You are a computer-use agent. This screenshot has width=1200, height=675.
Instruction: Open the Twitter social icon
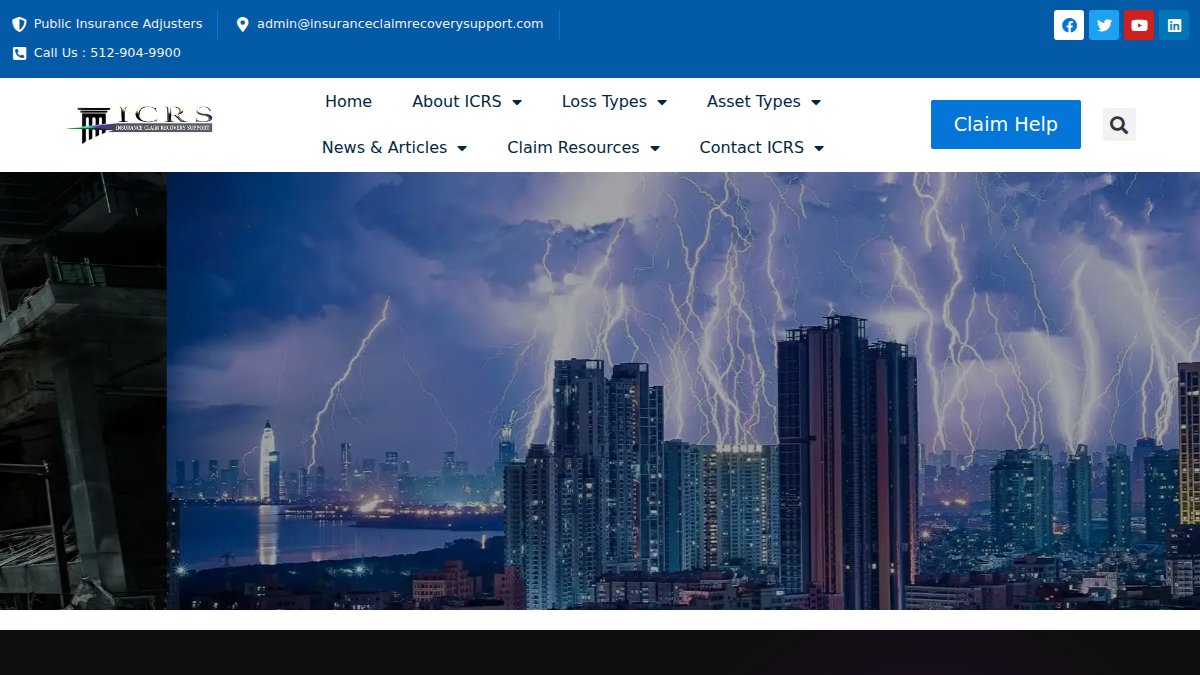click(x=1104, y=25)
